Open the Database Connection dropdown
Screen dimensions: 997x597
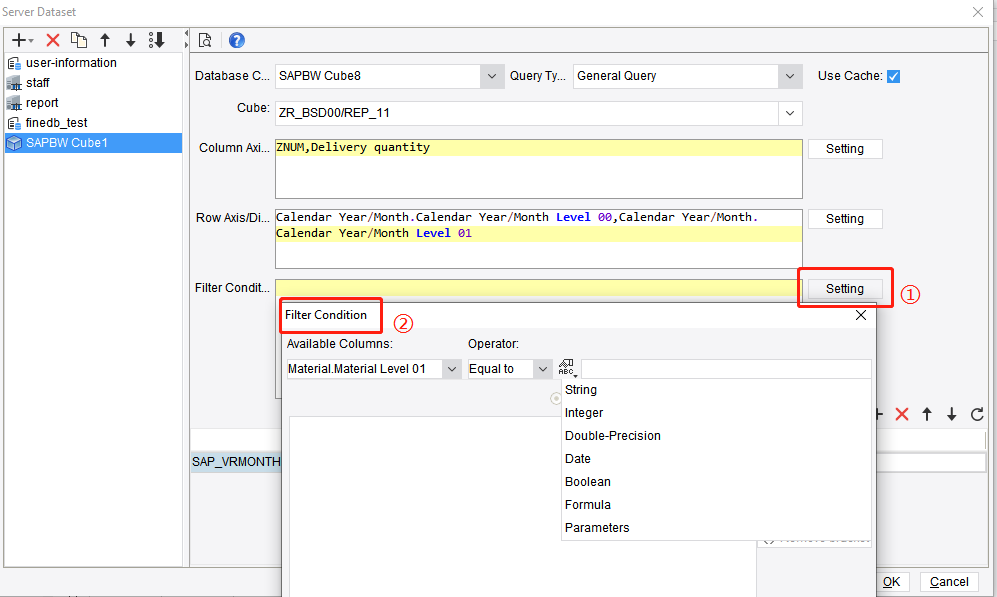491,76
